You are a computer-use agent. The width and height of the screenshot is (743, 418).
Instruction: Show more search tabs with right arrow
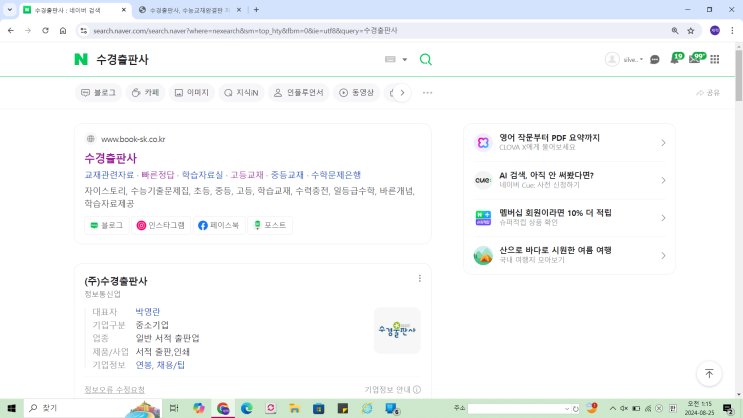(402, 92)
